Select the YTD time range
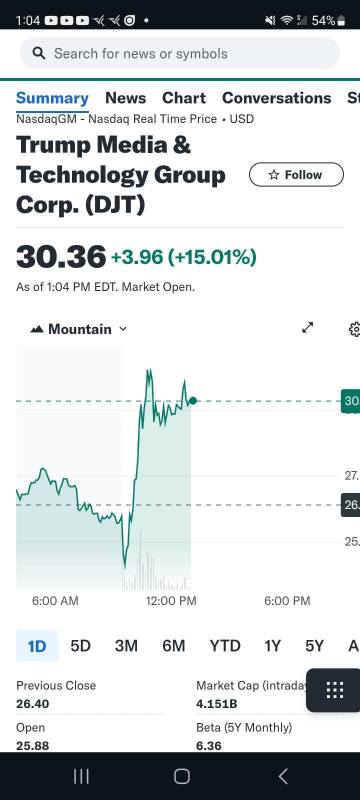Screen dimensions: 360x800 (x=225, y=646)
